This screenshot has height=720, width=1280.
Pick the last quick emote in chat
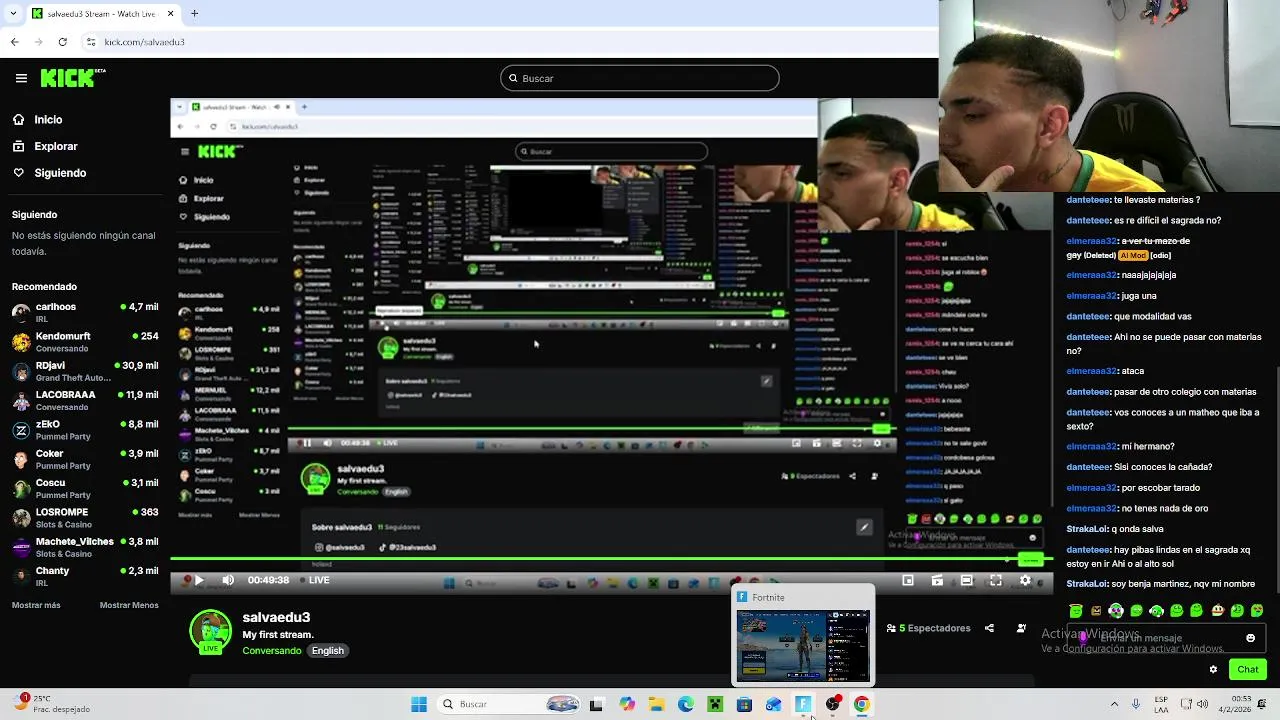tap(1257, 610)
